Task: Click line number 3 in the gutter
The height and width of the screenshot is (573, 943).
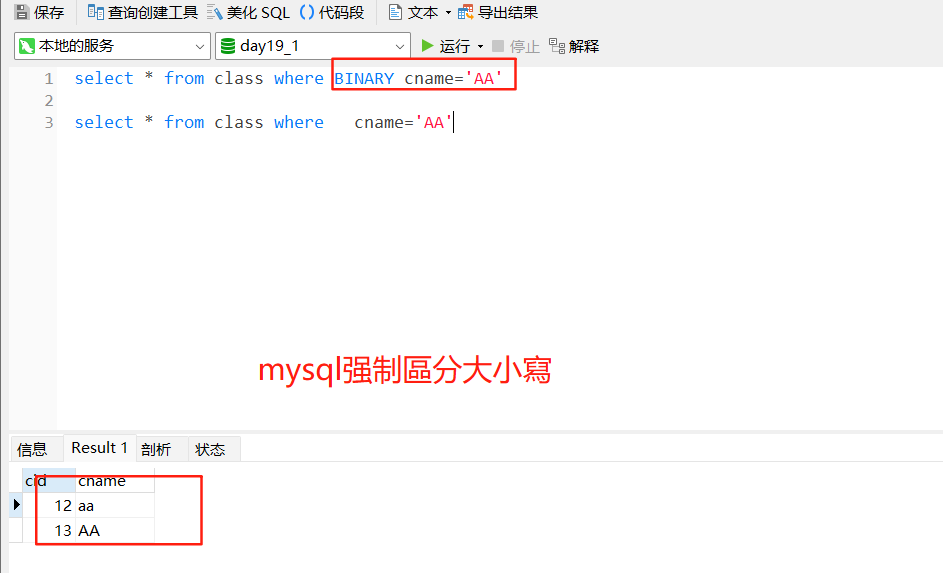Action: pos(49,123)
